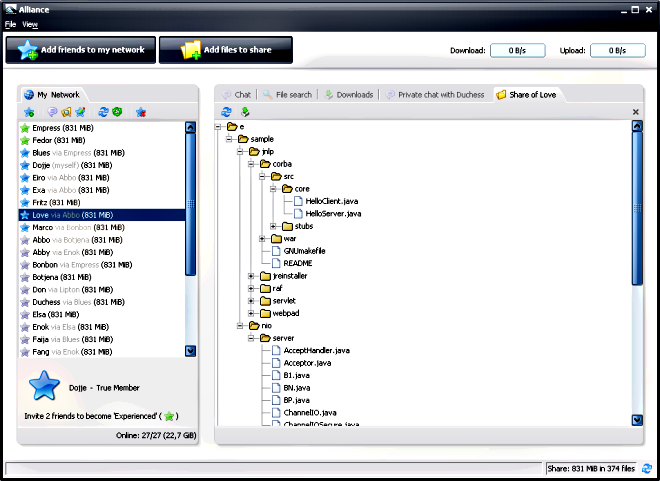Click the GNUmakefile file icon

[276, 251]
